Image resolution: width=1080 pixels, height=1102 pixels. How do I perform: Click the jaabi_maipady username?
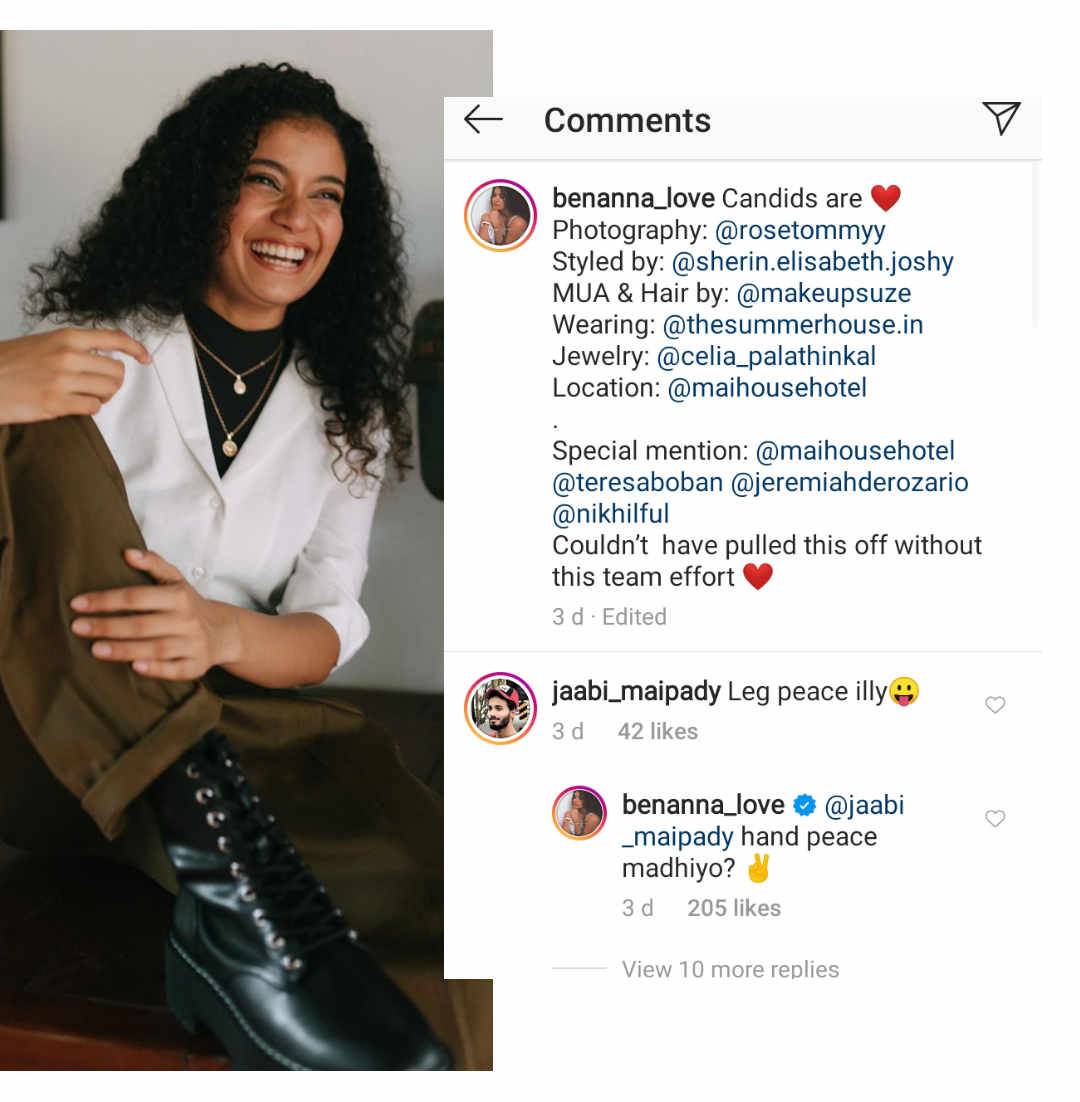[x=636, y=691]
